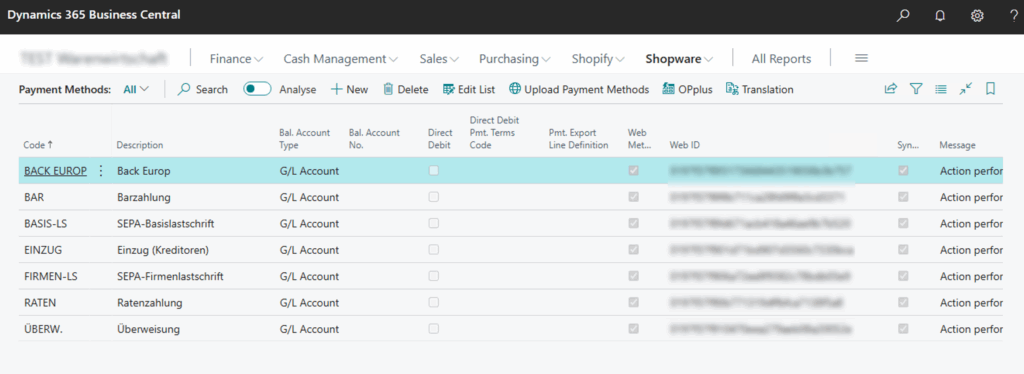Toggle Direct Debit checkbox for Back Europ
Viewport: 1024px width, 374px height.
(434, 171)
